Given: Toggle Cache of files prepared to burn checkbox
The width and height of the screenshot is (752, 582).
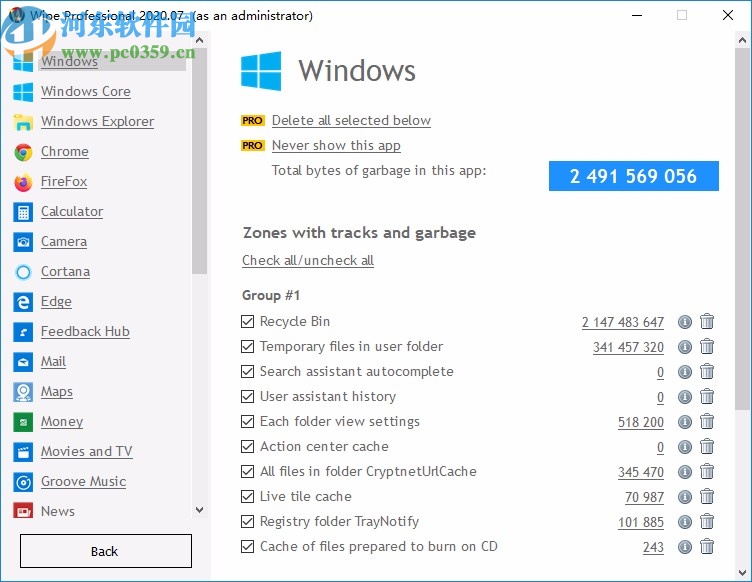Looking at the screenshot, I should (247, 547).
